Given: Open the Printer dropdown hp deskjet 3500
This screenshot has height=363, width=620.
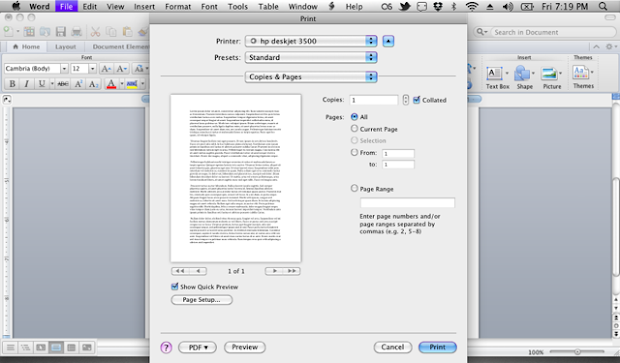Looking at the screenshot, I should (311, 41).
